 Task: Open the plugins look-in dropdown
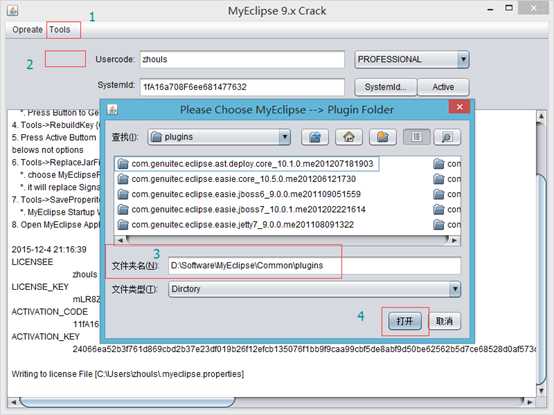click(x=219, y=137)
